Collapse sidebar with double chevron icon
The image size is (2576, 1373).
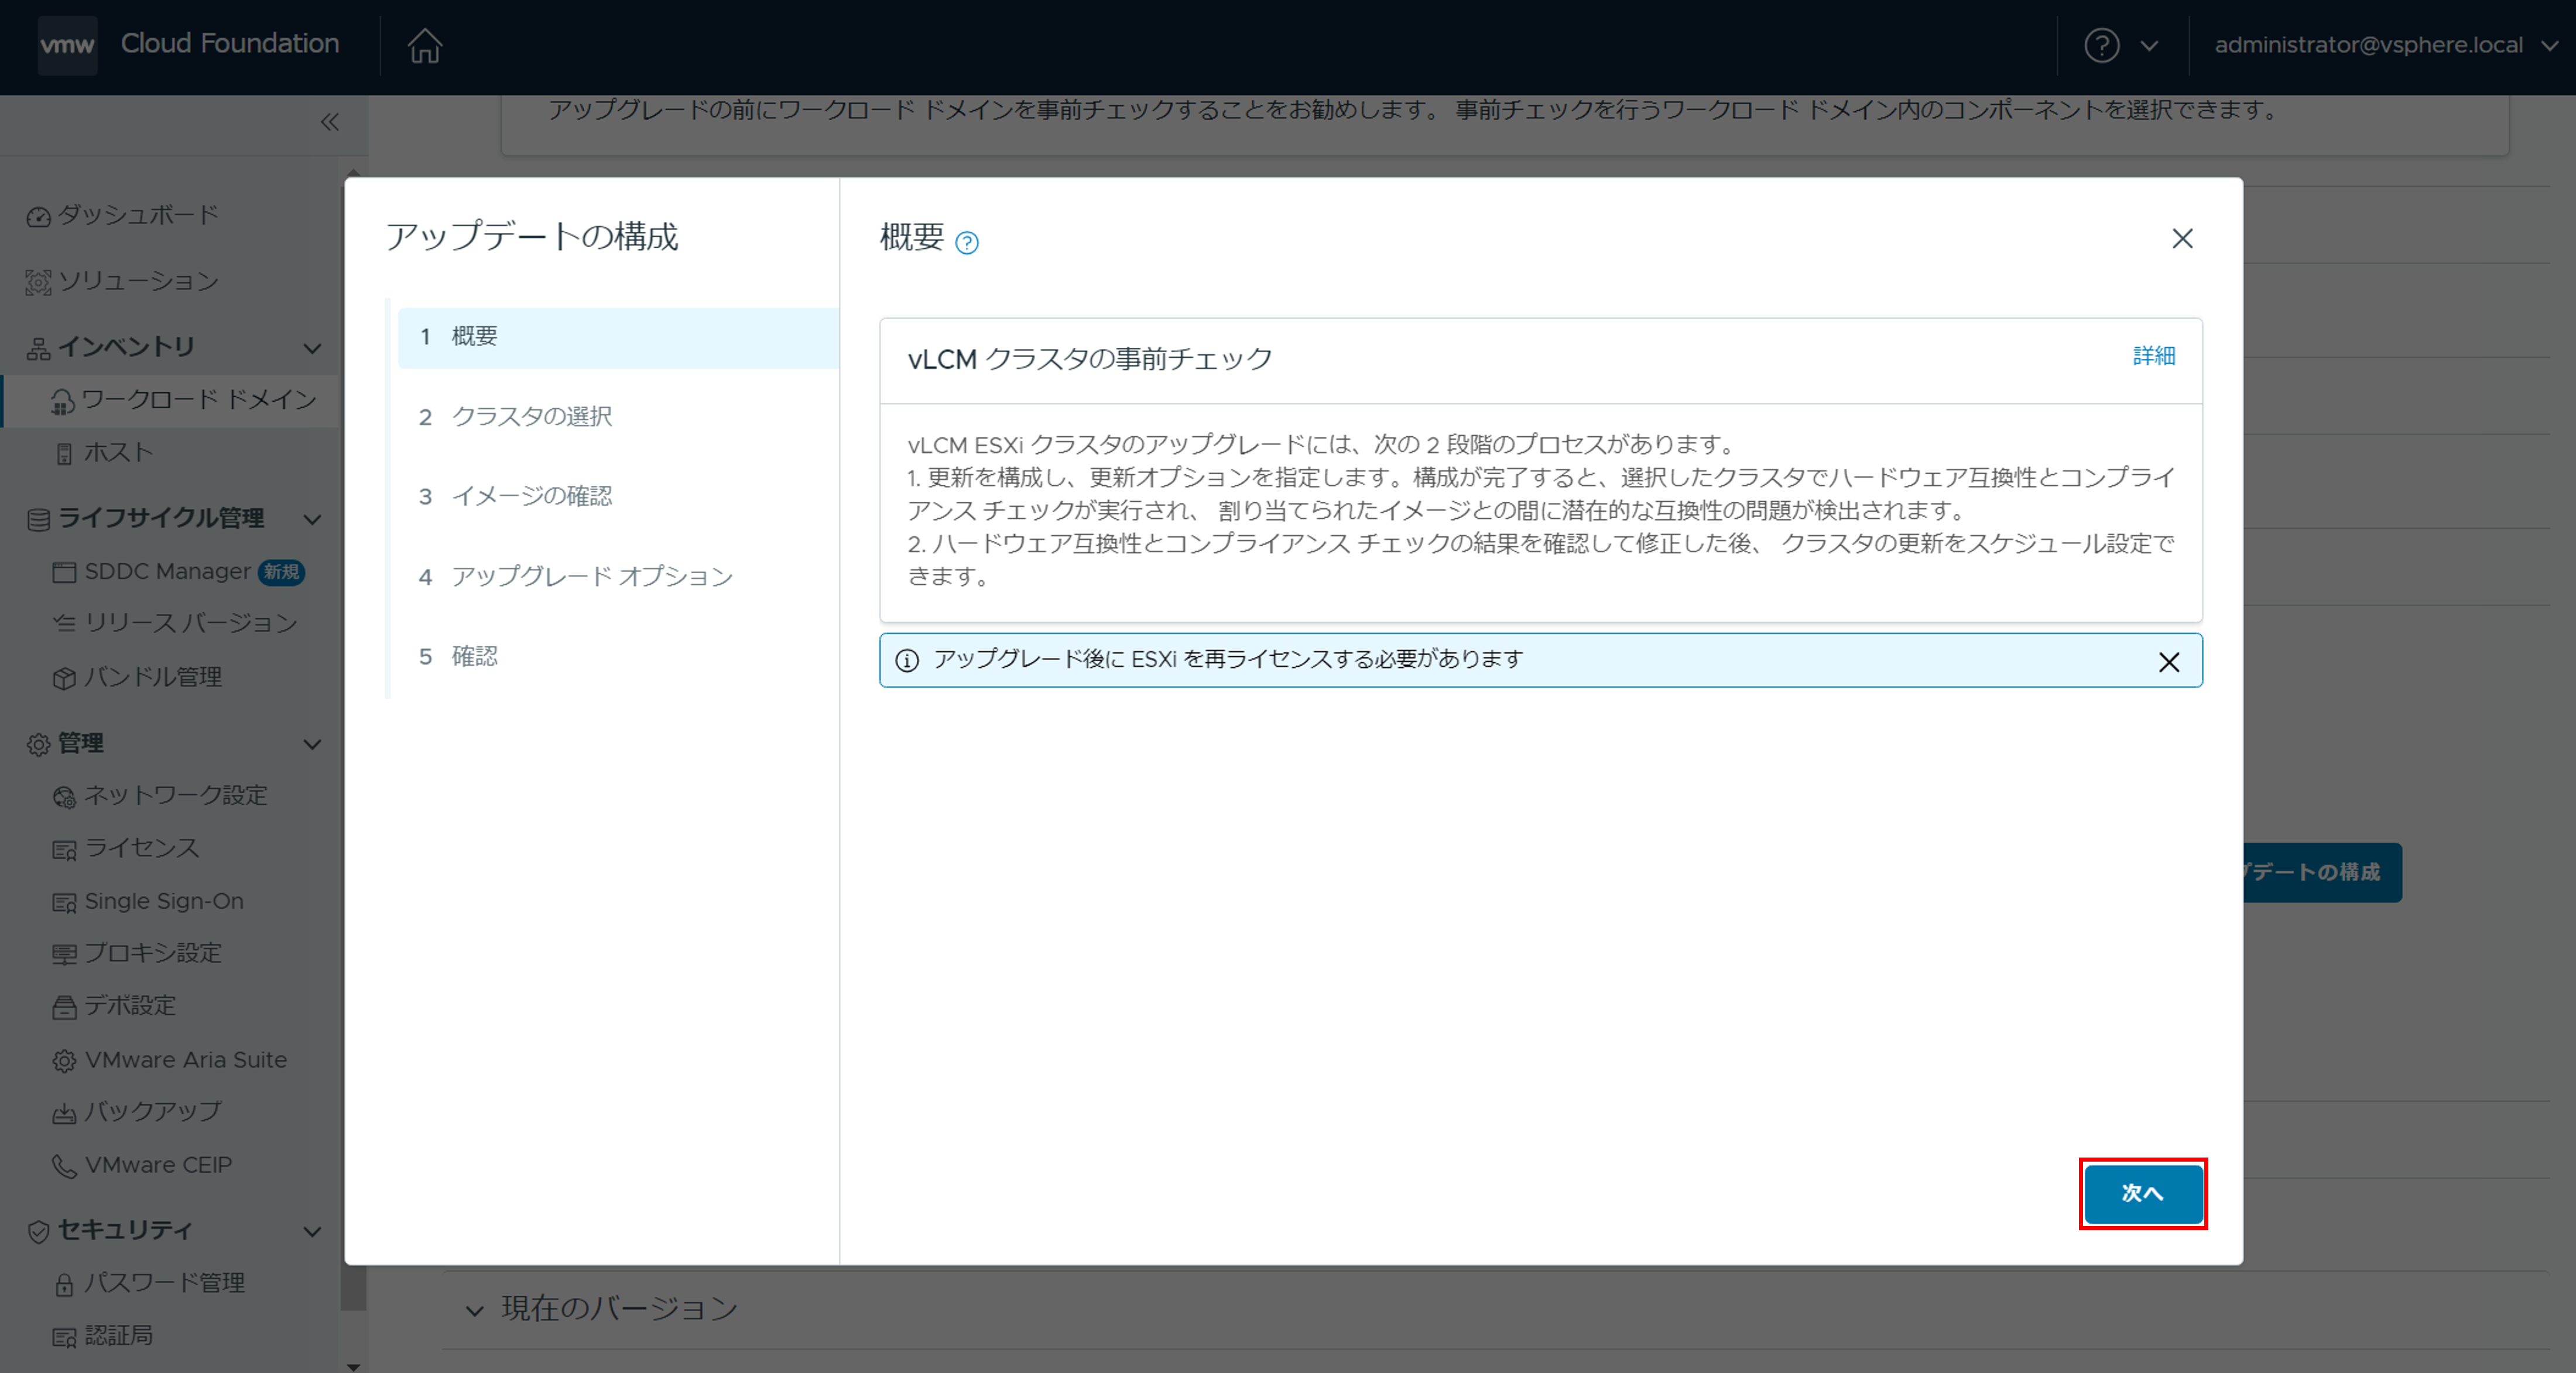tap(330, 123)
